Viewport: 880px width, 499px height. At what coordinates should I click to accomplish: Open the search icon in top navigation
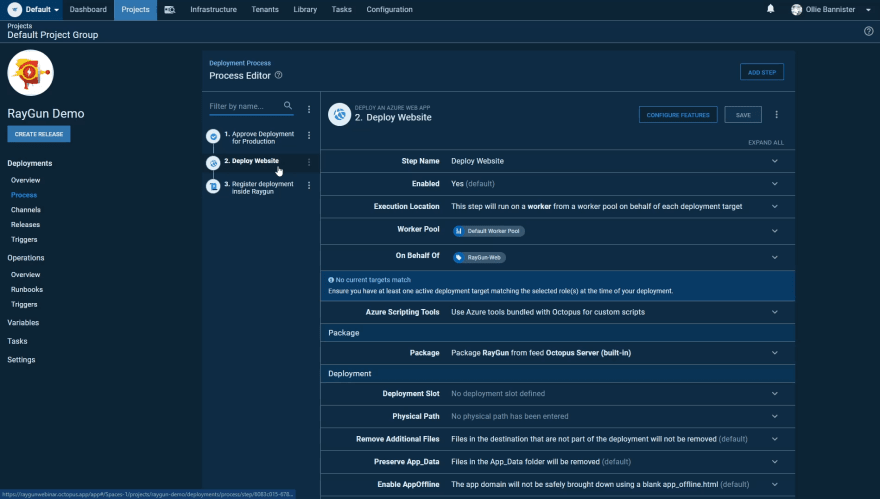(x=169, y=10)
